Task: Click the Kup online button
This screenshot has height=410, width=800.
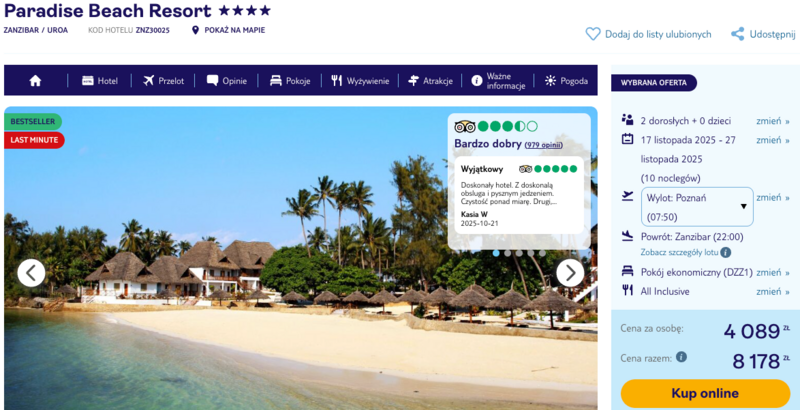Action: [705, 393]
